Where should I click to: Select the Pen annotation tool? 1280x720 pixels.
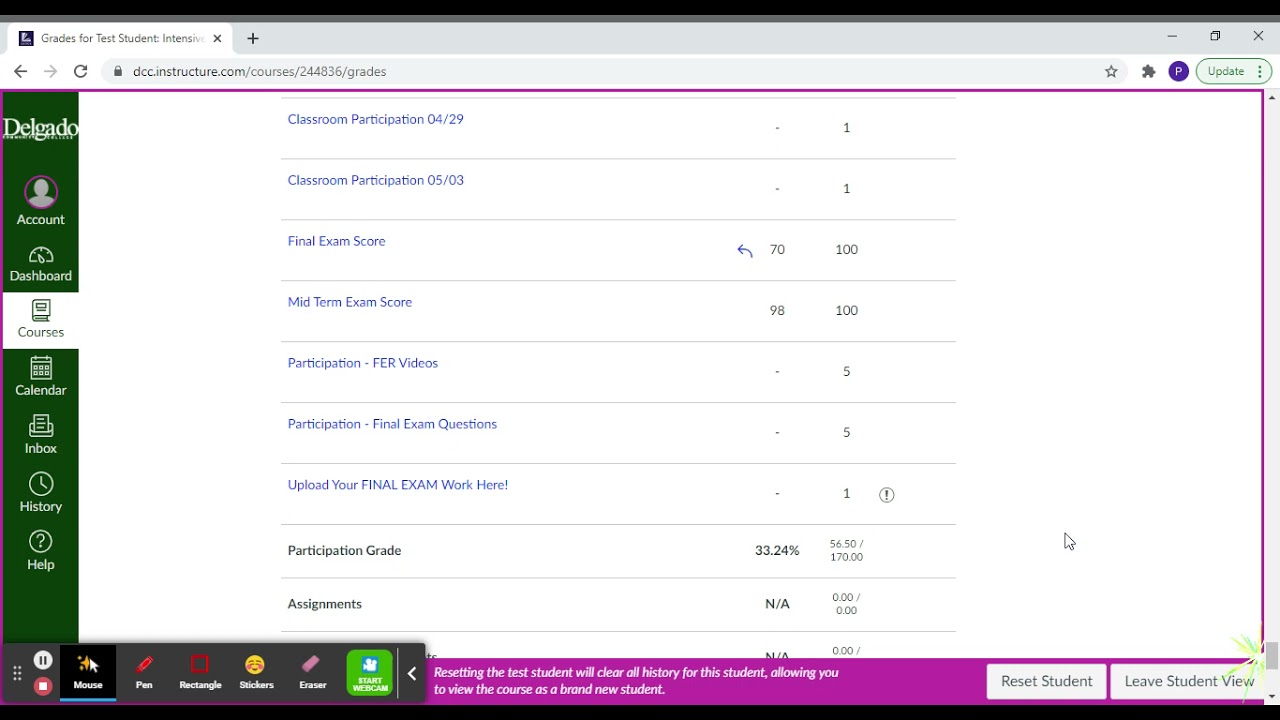(x=144, y=671)
